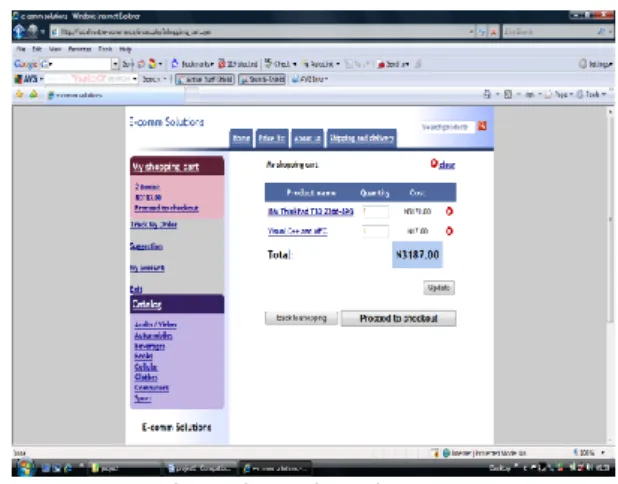Open the Price list navigation tab

pyautogui.click(x=272, y=138)
